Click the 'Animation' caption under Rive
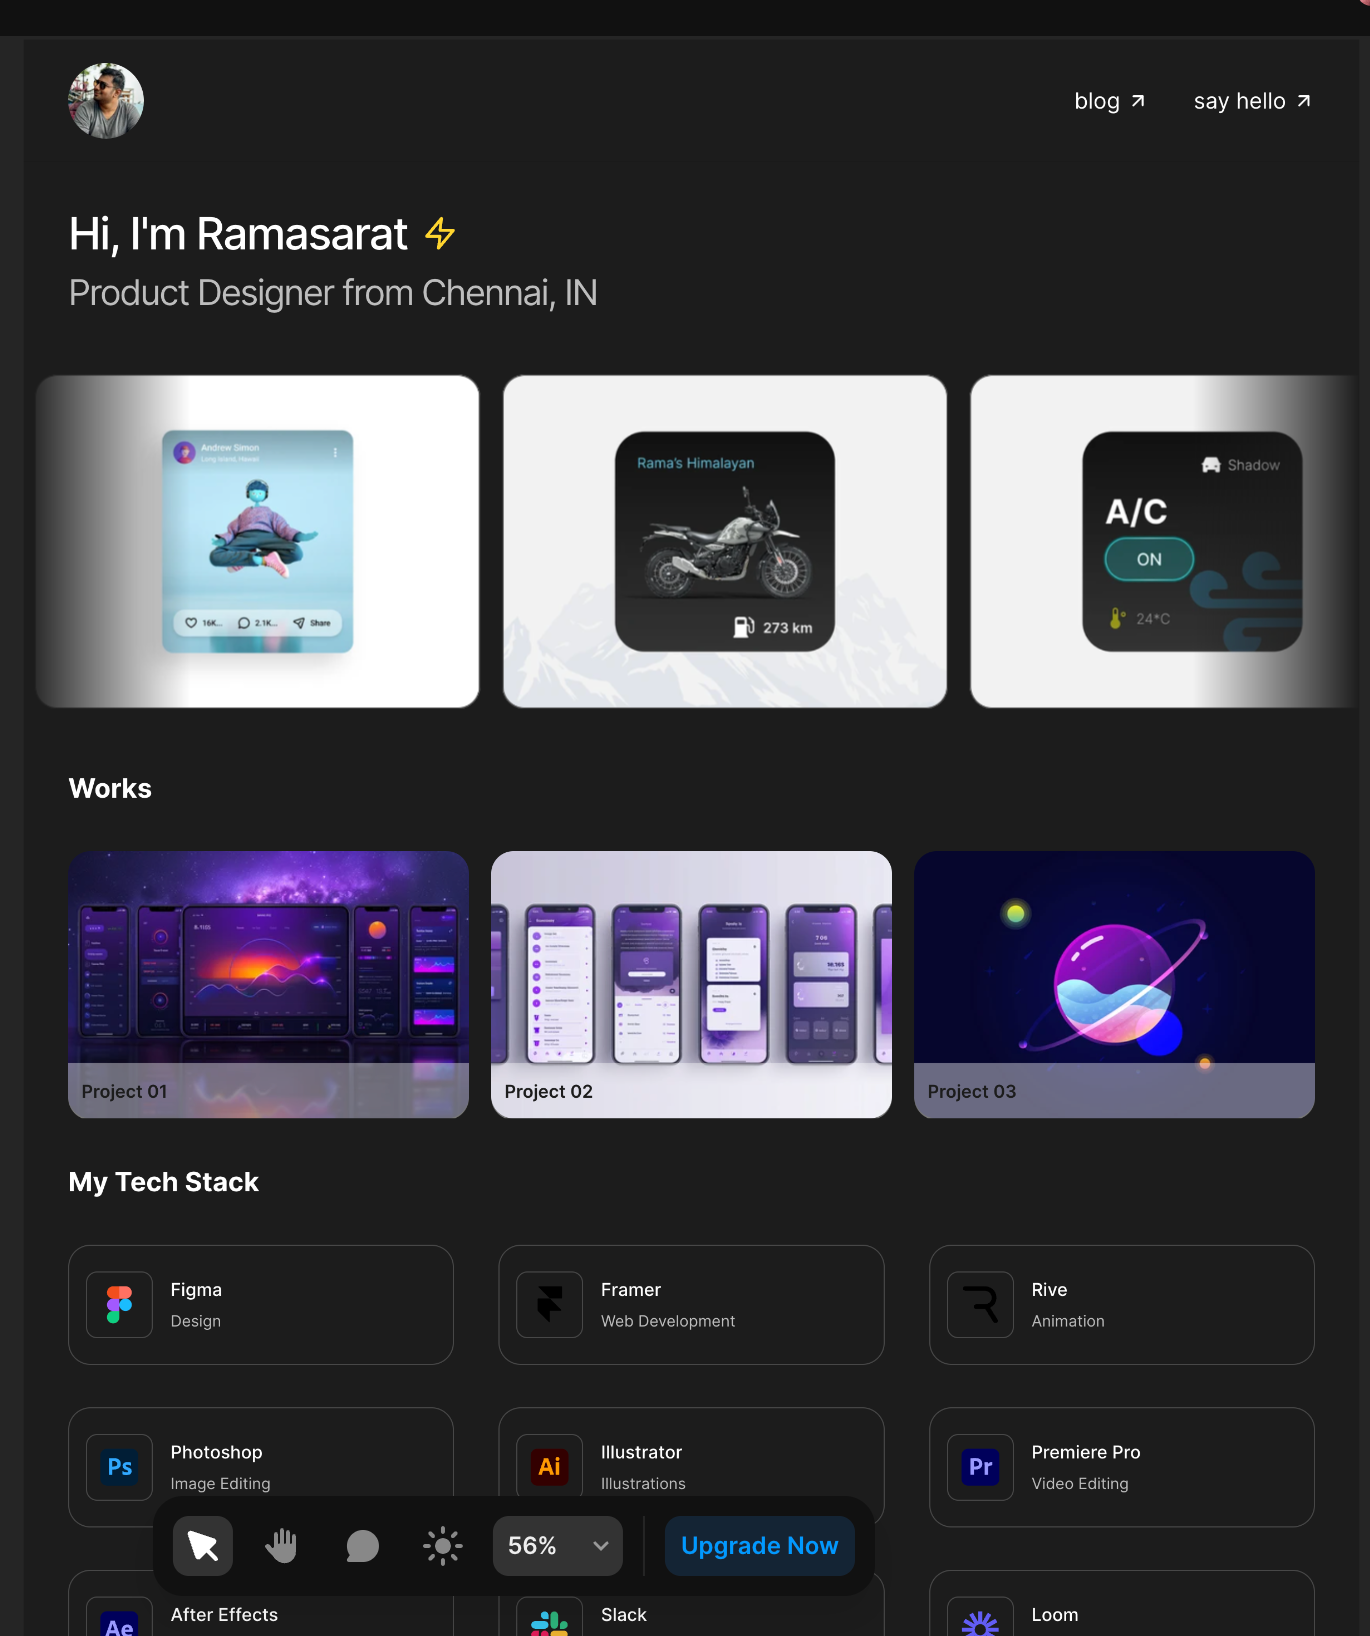The height and width of the screenshot is (1636, 1370). (1068, 1321)
